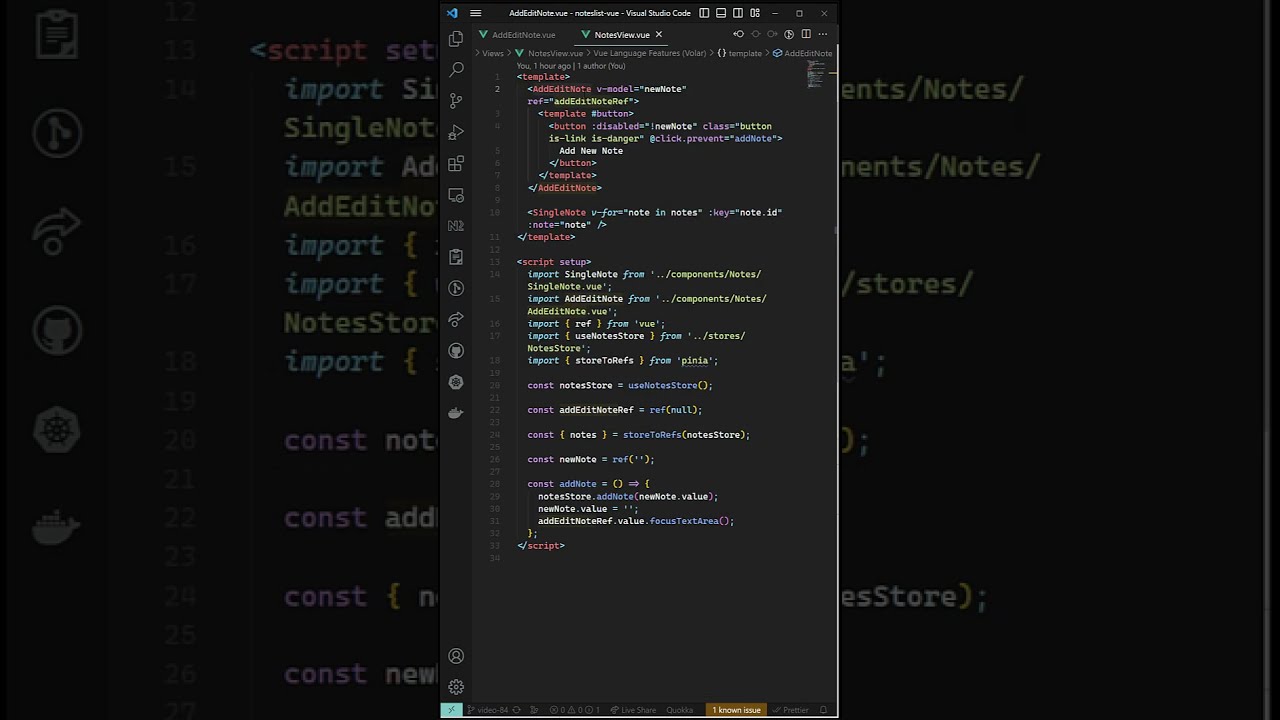Click the 'addNote' function name on line 28
Image resolution: width=1280 pixels, height=720 pixels.
(x=578, y=484)
